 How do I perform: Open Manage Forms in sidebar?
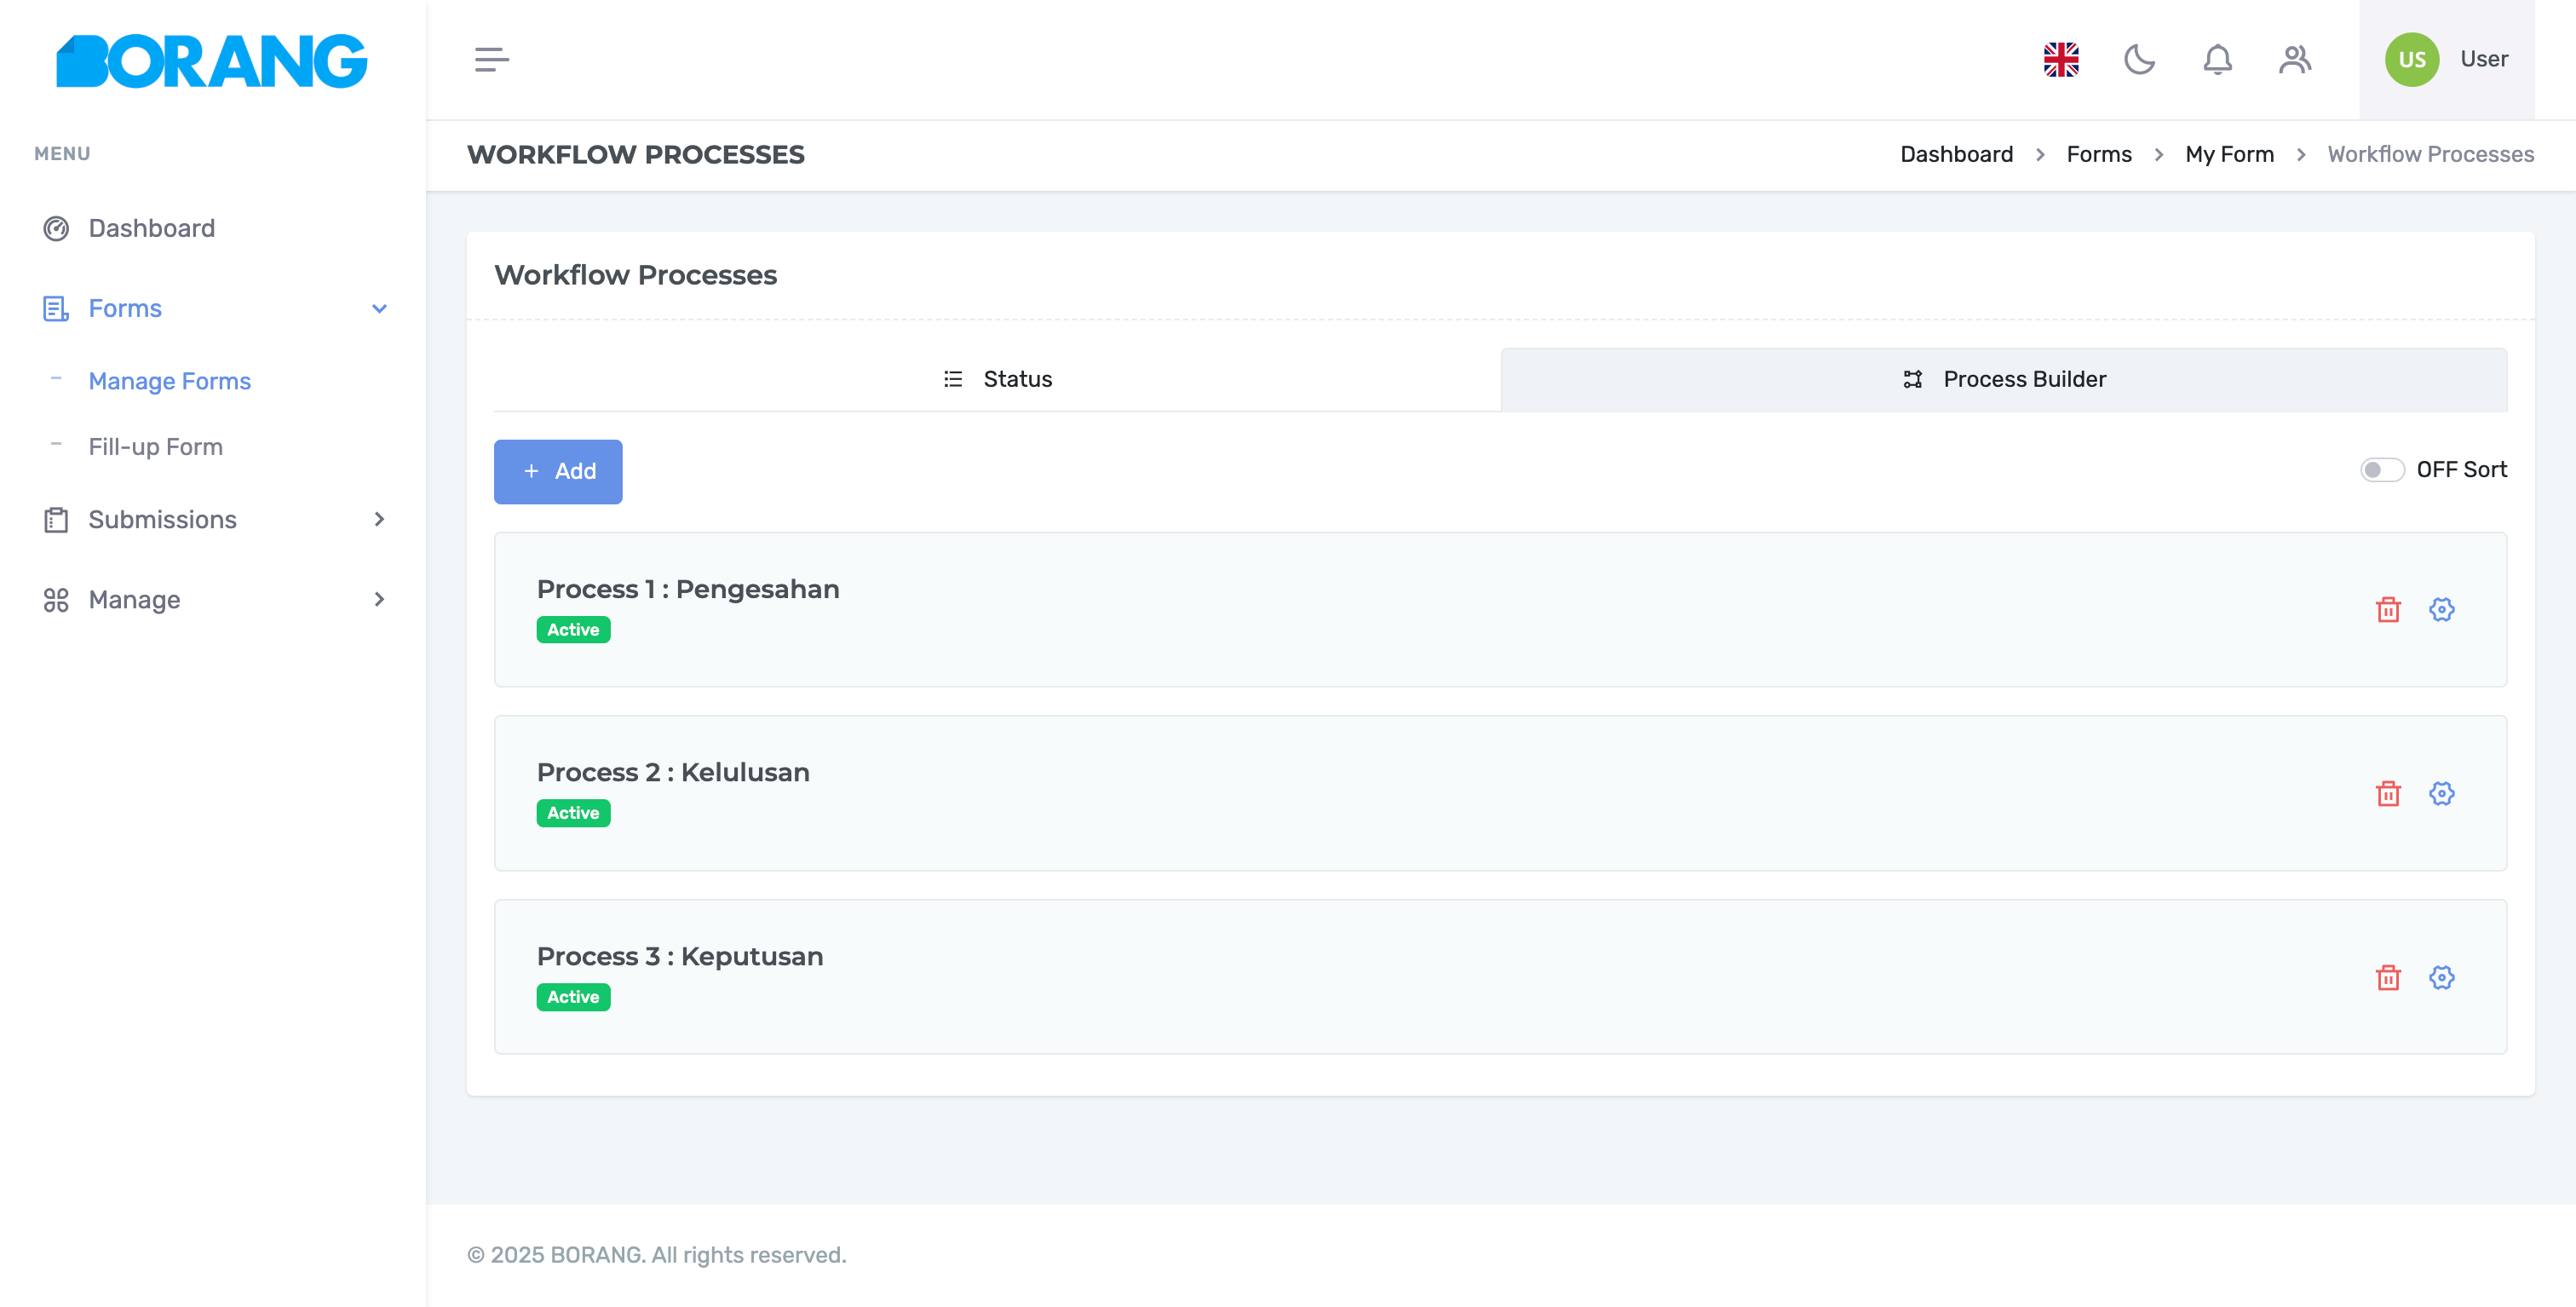tap(169, 381)
